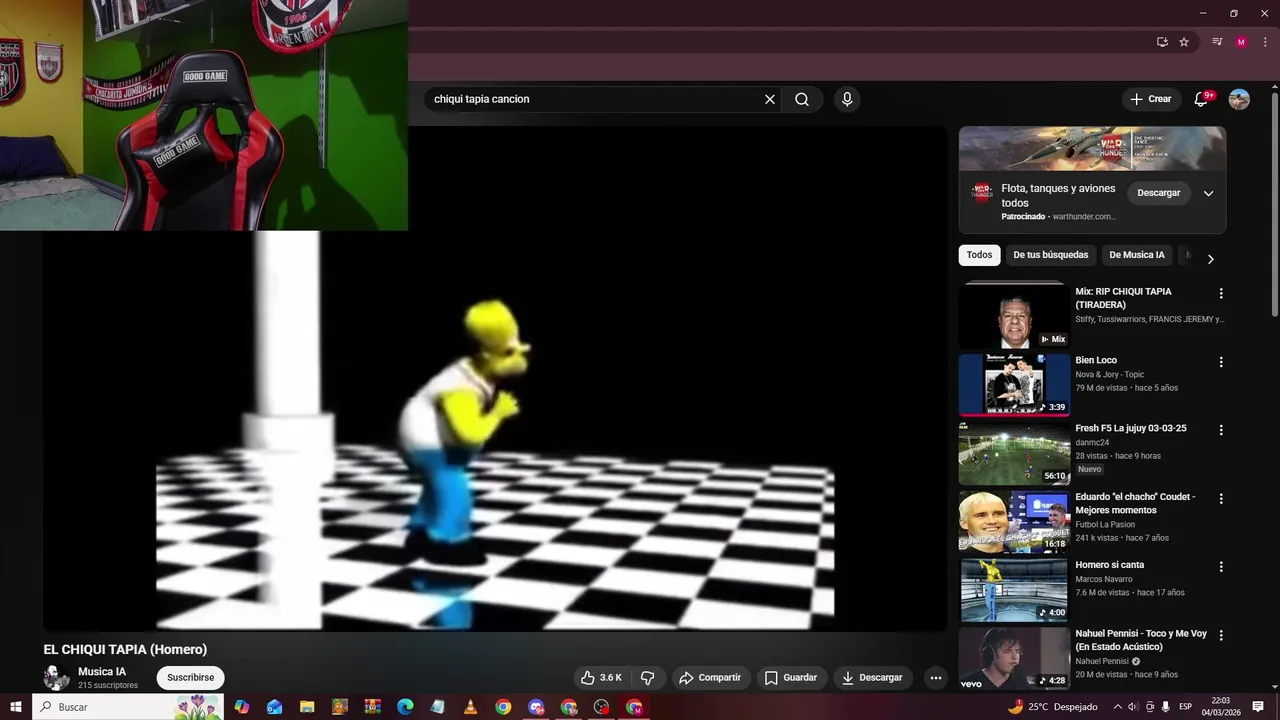The image size is (1280, 720).
Task: Open options for Nahuel Pennisi video
Action: [1221, 635]
